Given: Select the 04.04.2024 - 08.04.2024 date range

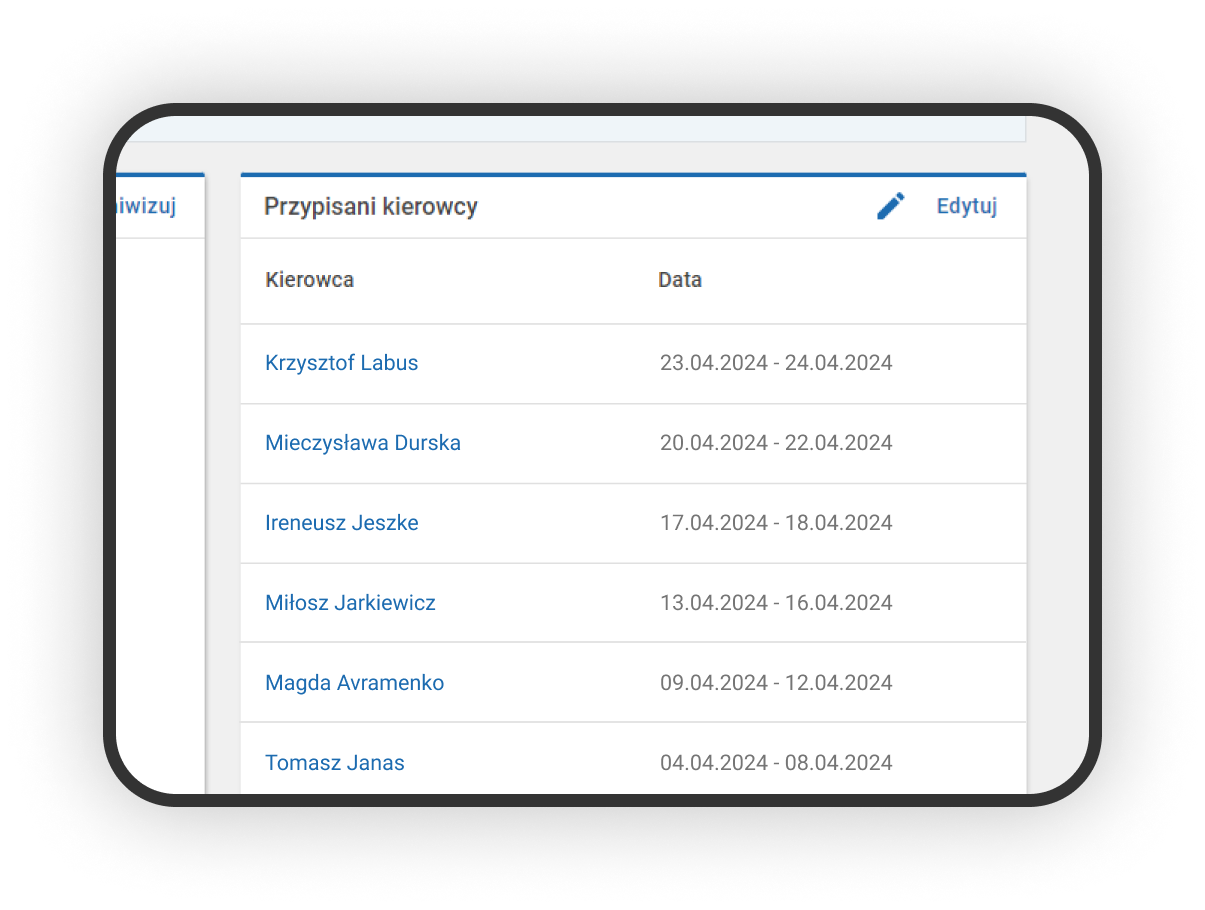Looking at the screenshot, I should [776, 763].
